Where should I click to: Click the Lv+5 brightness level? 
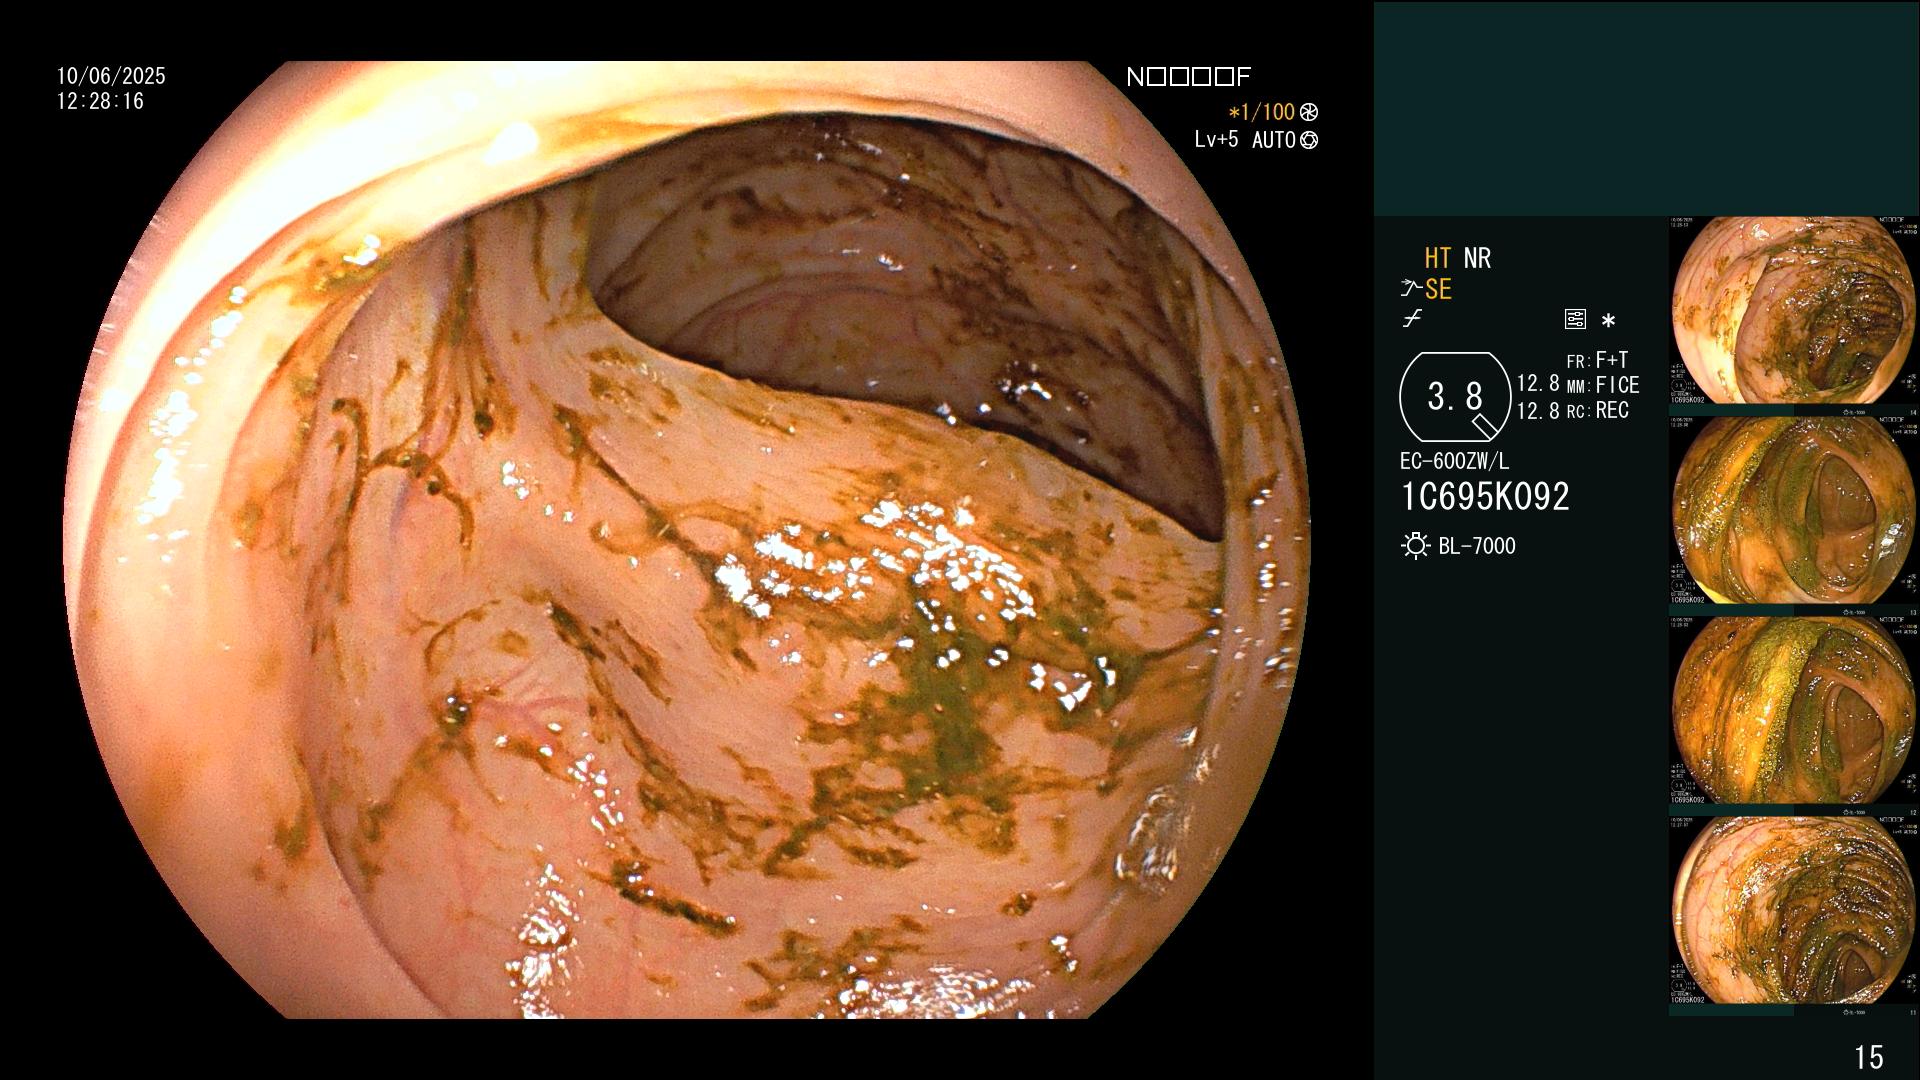pos(1216,140)
